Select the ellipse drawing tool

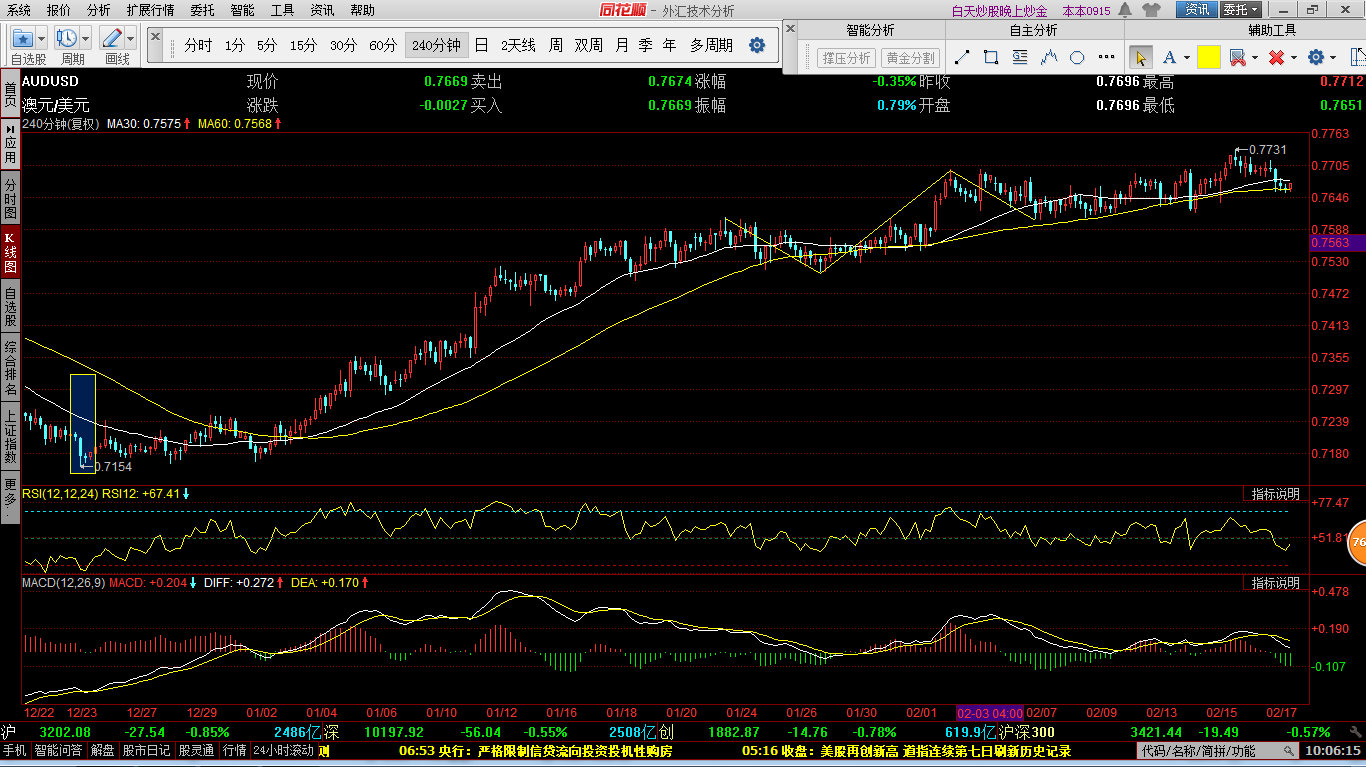[x=1077, y=58]
